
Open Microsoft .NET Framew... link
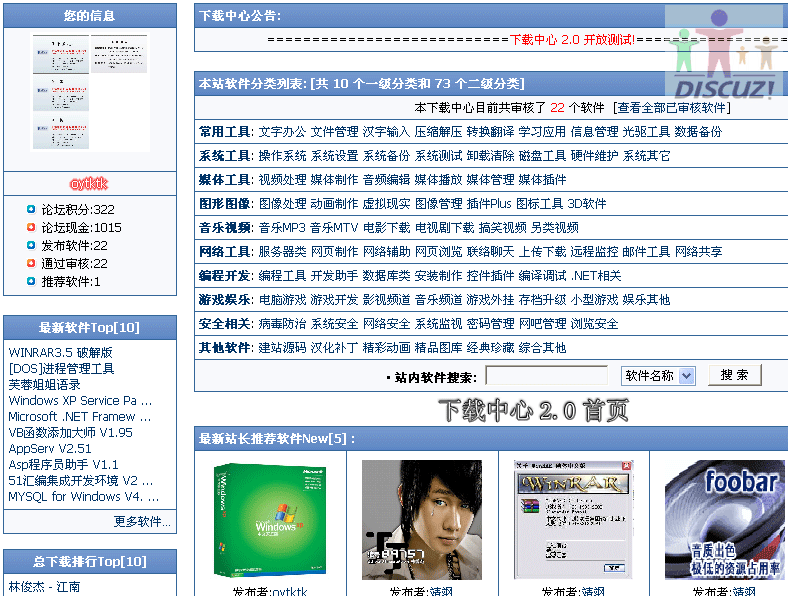pos(79,417)
